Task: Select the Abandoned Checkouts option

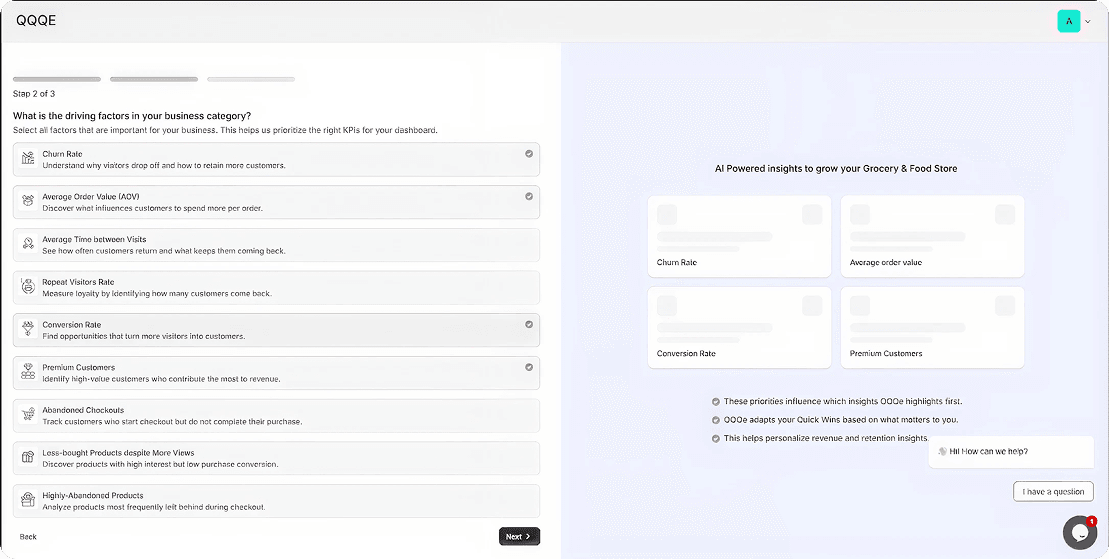Action: 277,415
